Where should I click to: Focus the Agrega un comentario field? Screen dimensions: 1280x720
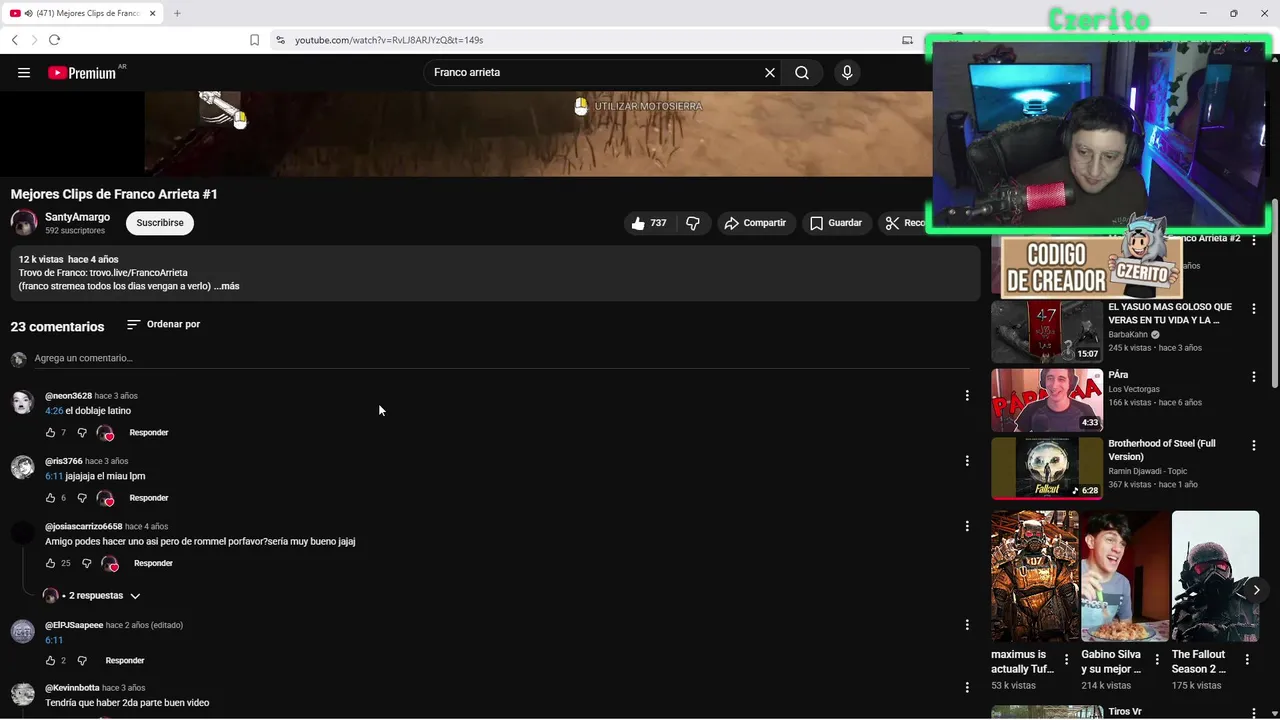coord(500,358)
